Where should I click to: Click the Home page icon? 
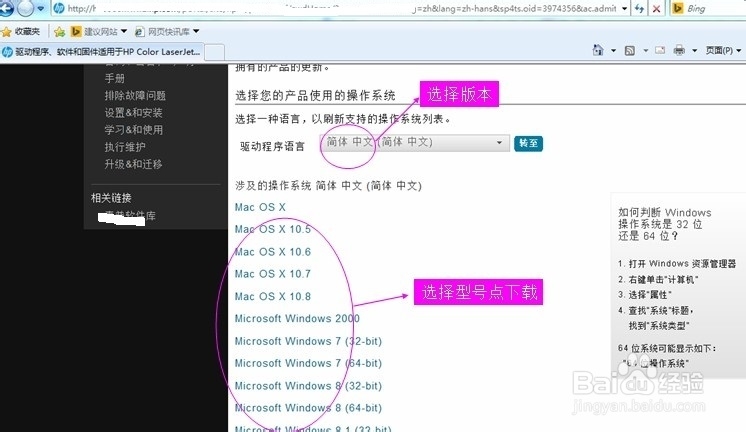coord(598,50)
